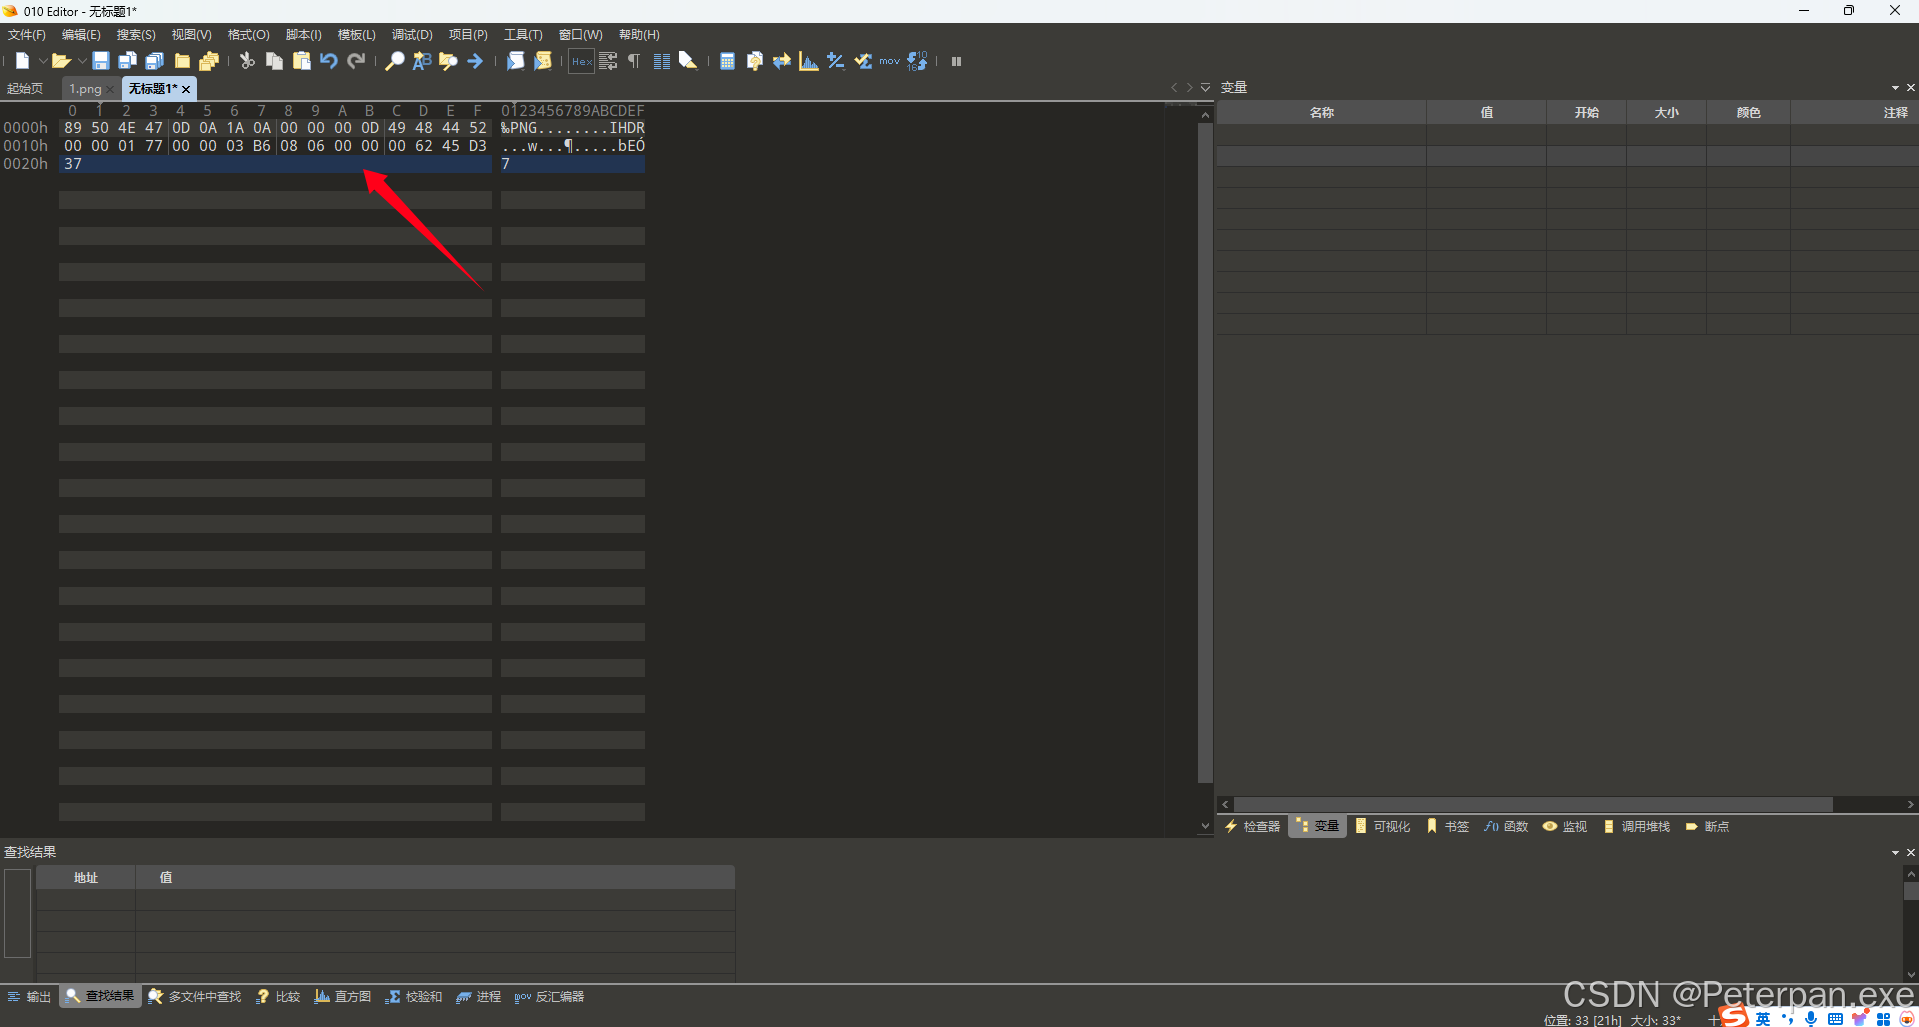Click the 地址 column header in results

[86, 878]
